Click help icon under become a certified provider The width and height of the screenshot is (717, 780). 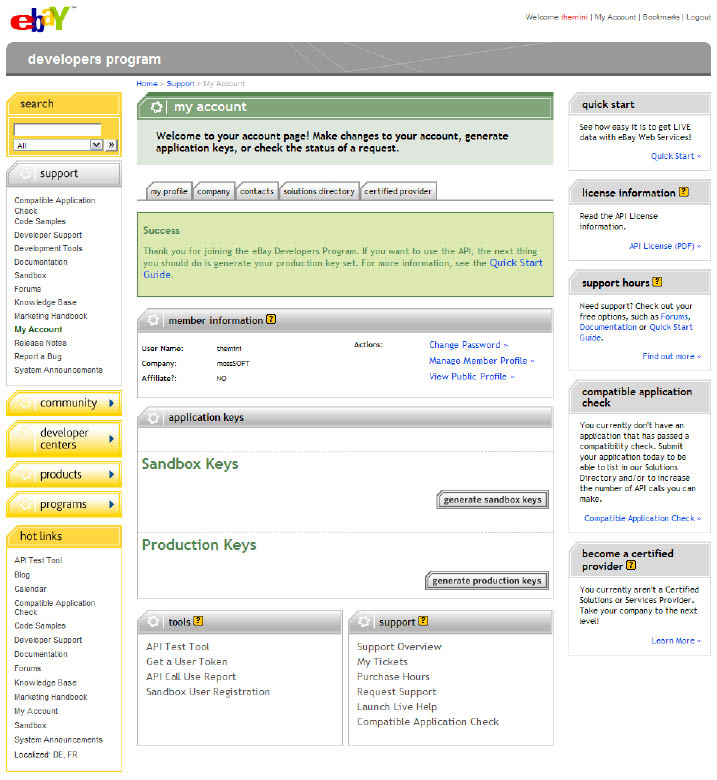click(631, 566)
